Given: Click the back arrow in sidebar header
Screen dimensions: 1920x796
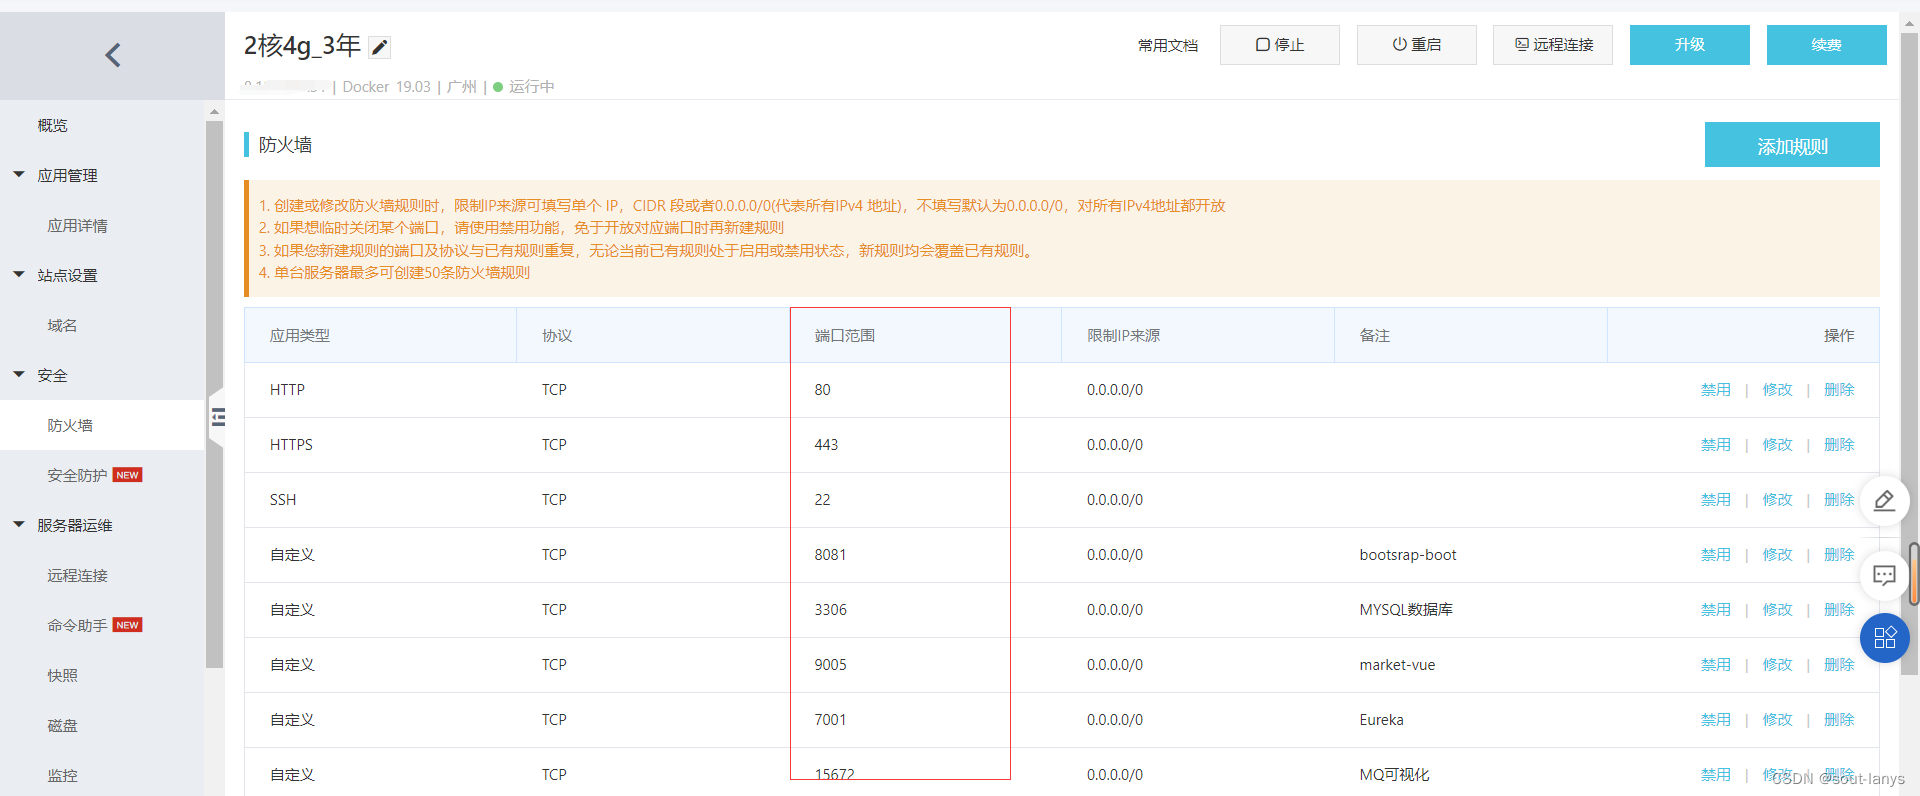Looking at the screenshot, I should pyautogui.click(x=113, y=55).
